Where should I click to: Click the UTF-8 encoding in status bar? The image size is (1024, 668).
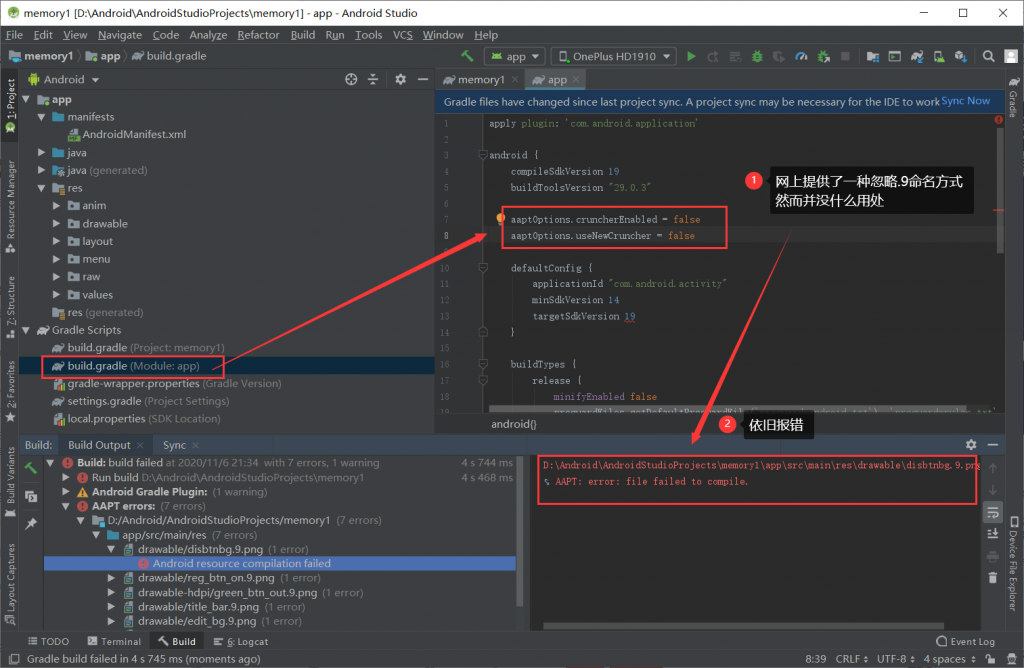[x=895, y=659]
